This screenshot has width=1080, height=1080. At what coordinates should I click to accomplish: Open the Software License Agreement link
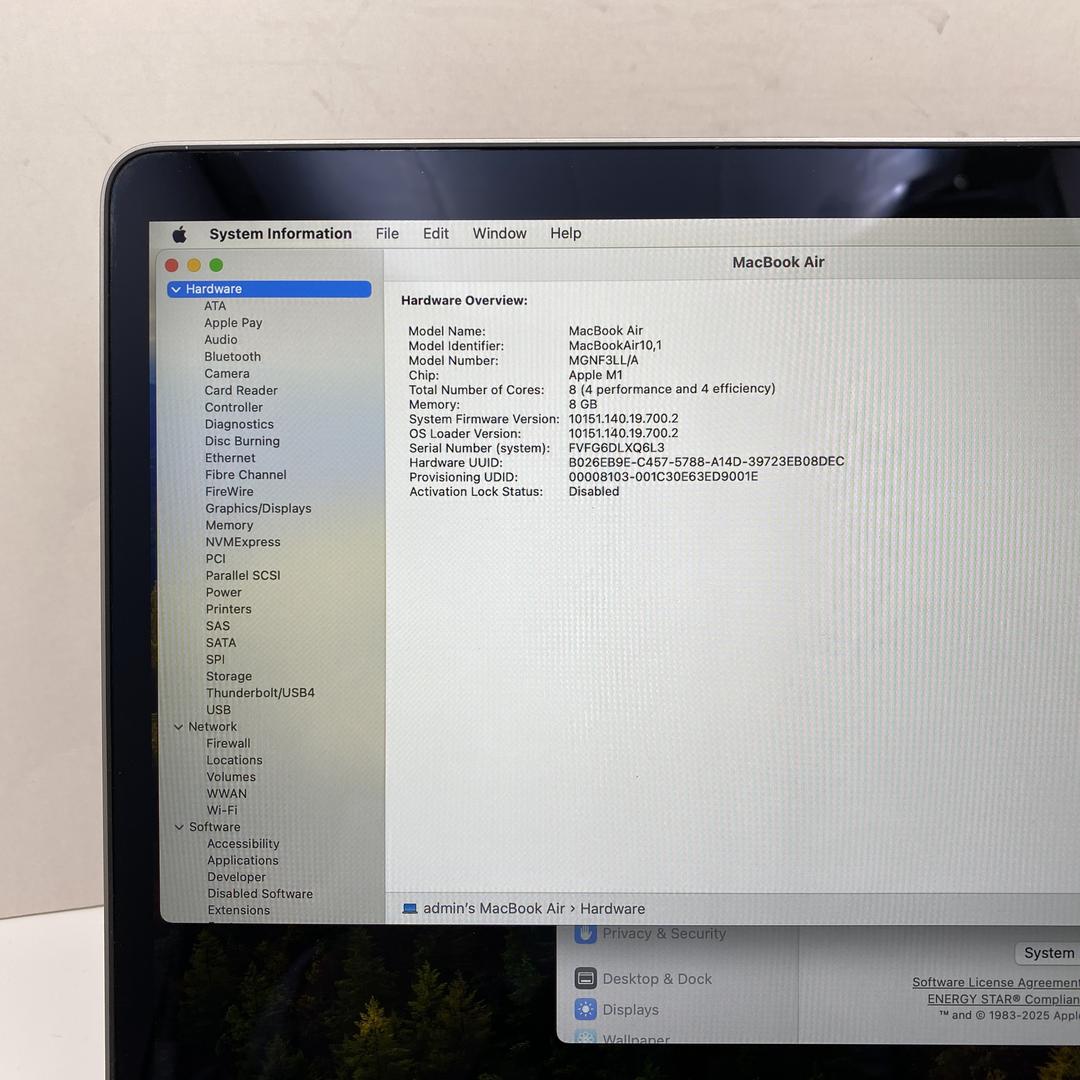[995, 982]
